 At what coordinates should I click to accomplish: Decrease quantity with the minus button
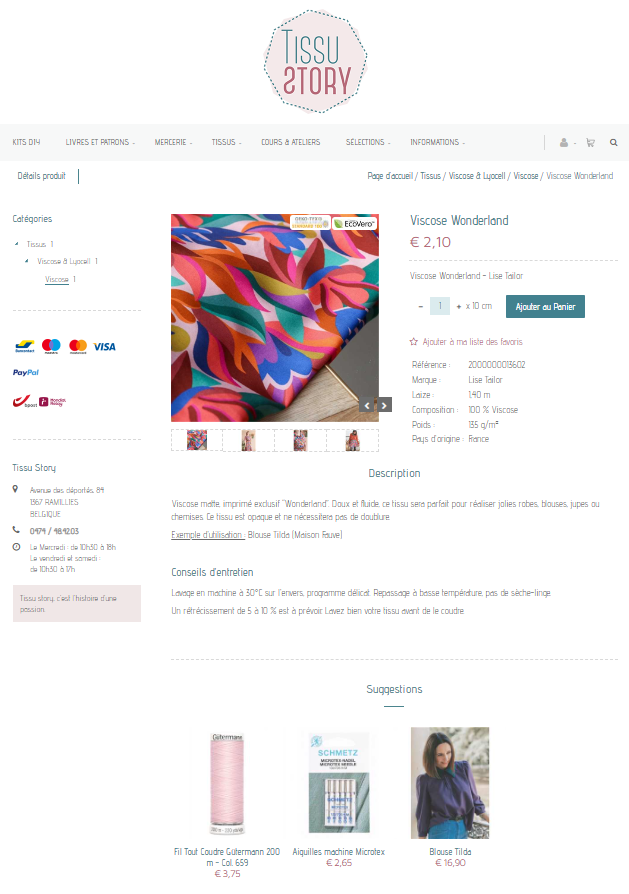point(420,307)
